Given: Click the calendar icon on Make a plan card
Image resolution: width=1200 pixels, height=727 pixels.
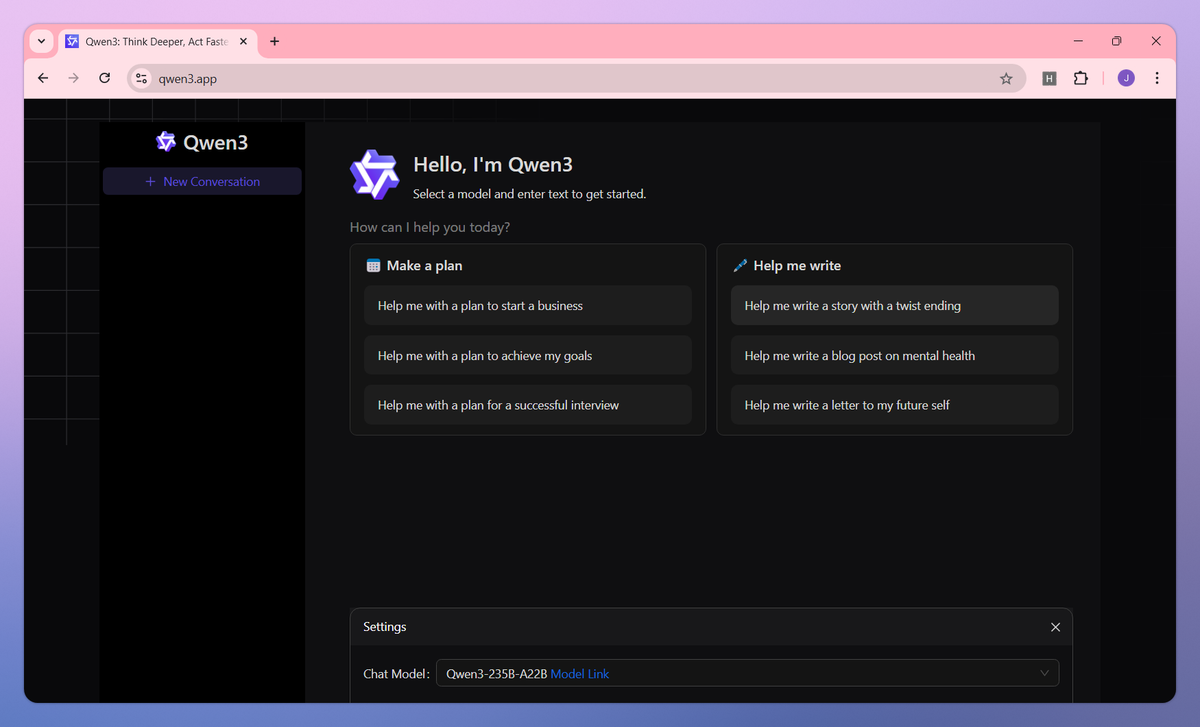Looking at the screenshot, I should pyautogui.click(x=375, y=265).
